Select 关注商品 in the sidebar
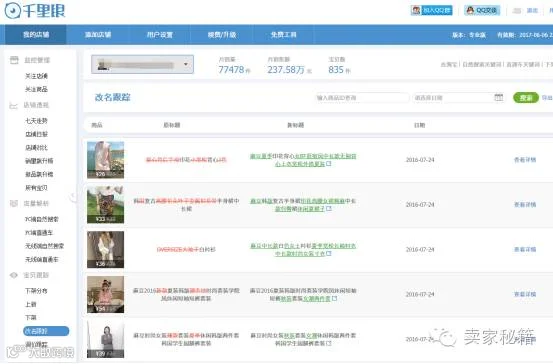This screenshot has height=364, width=553. [x=36, y=89]
